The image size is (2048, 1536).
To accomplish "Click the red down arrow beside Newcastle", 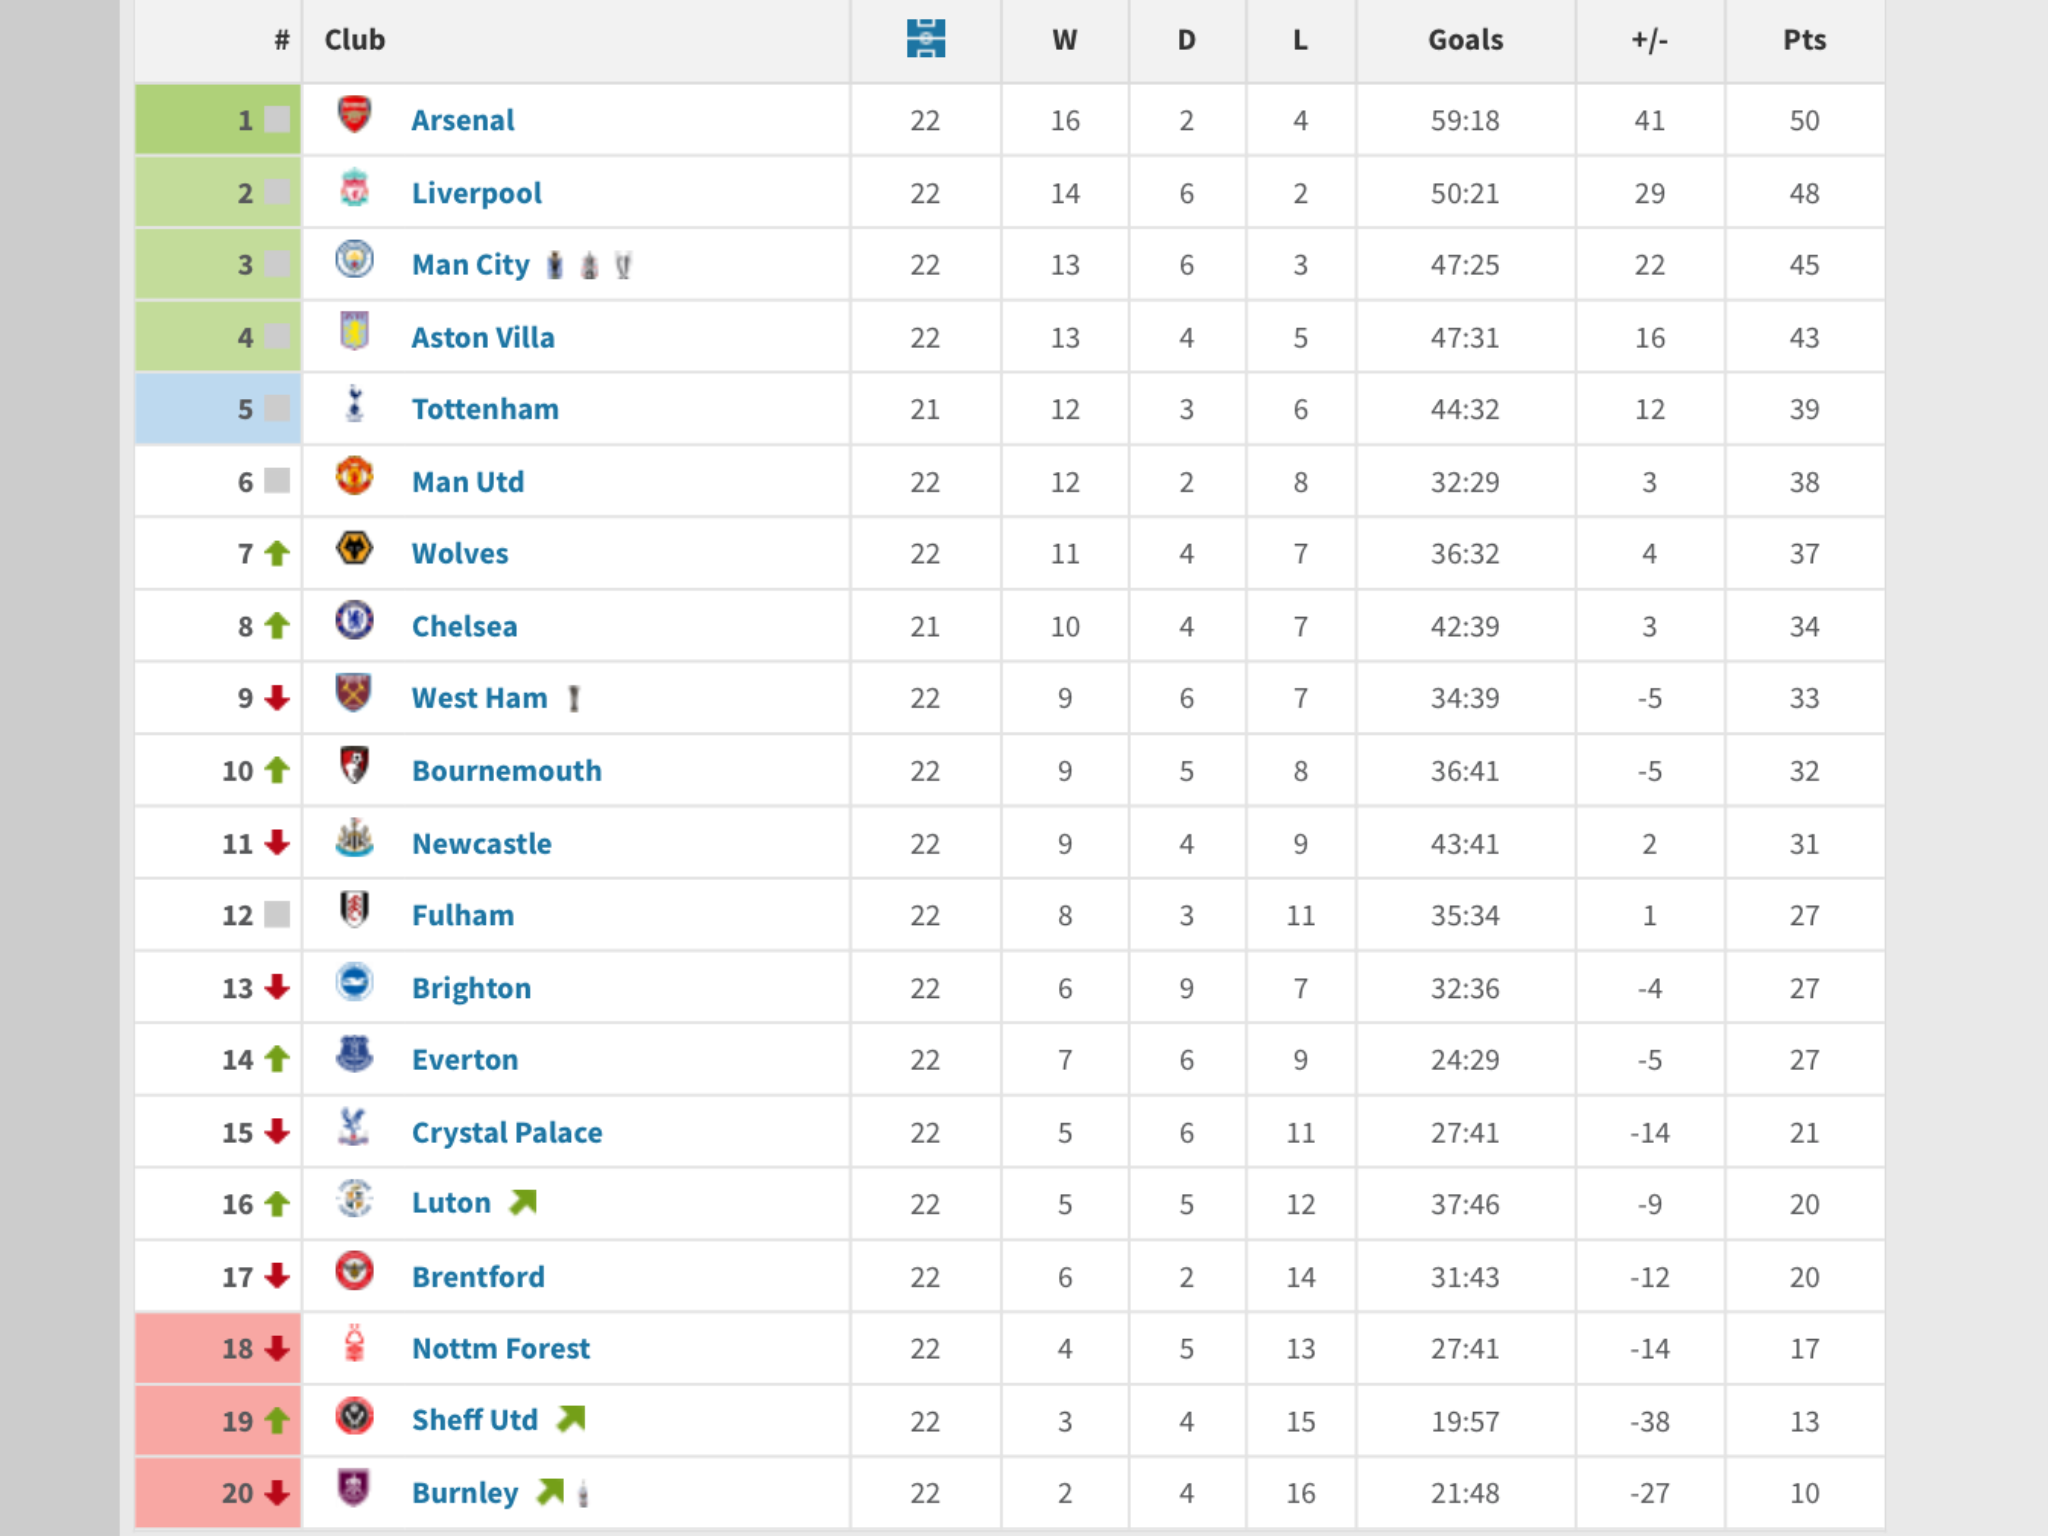I will tap(277, 843).
